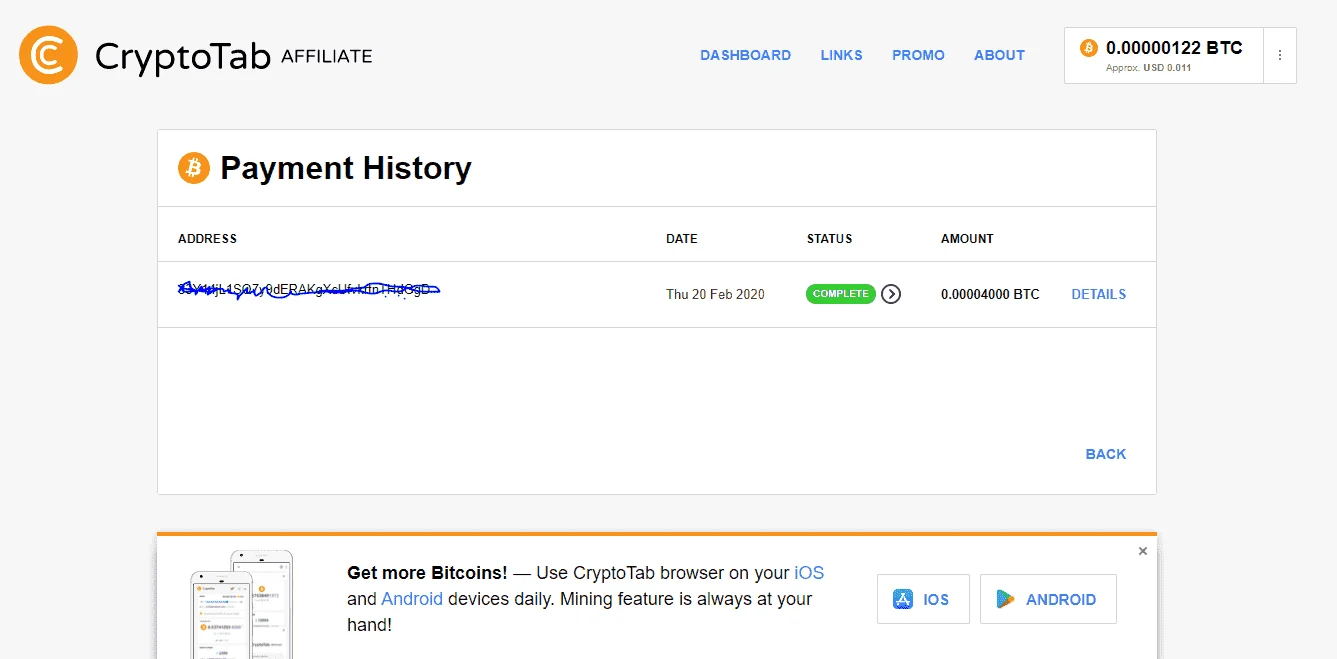Screen dimensions: 1337x659
Task: Click the IOS App Store button
Action: 923,599
